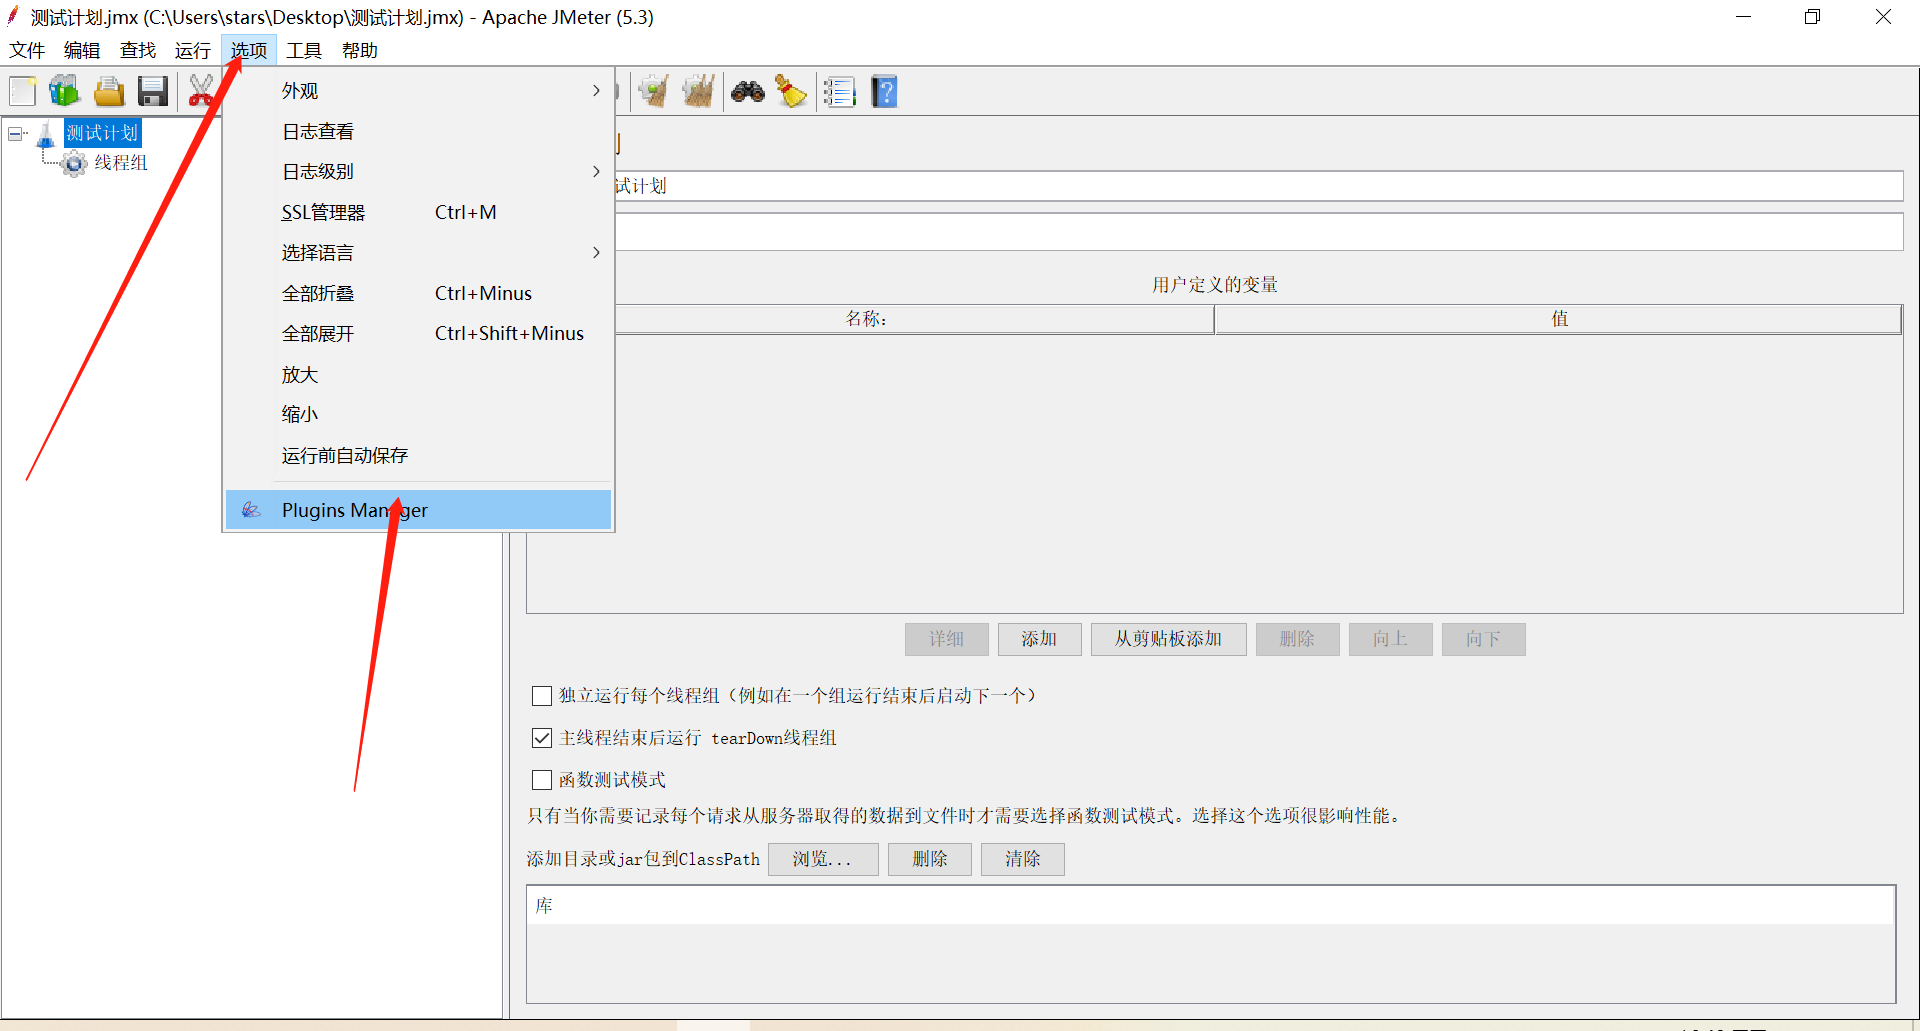Image resolution: width=1920 pixels, height=1031 pixels.
Task: Click the cut scissors toolbar icon
Action: coord(201,91)
